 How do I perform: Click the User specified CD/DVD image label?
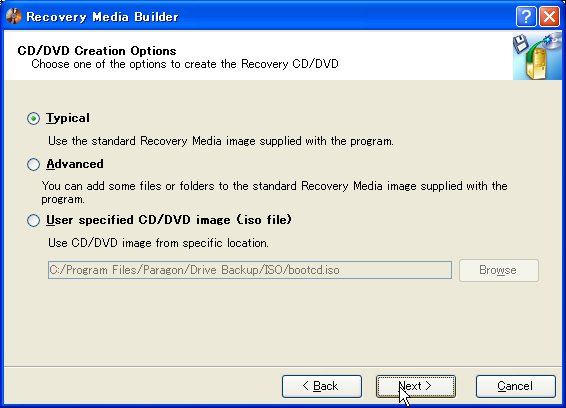[x=169, y=220]
